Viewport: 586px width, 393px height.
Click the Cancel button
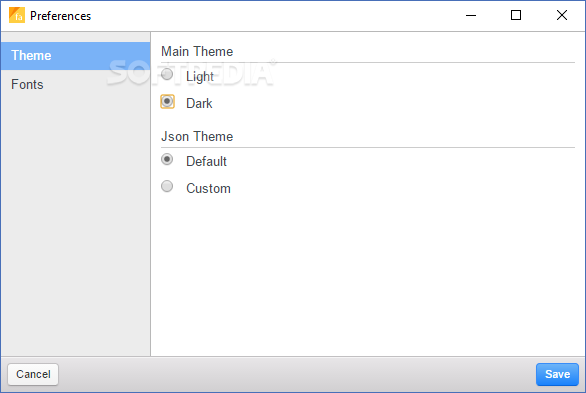tap(33, 374)
